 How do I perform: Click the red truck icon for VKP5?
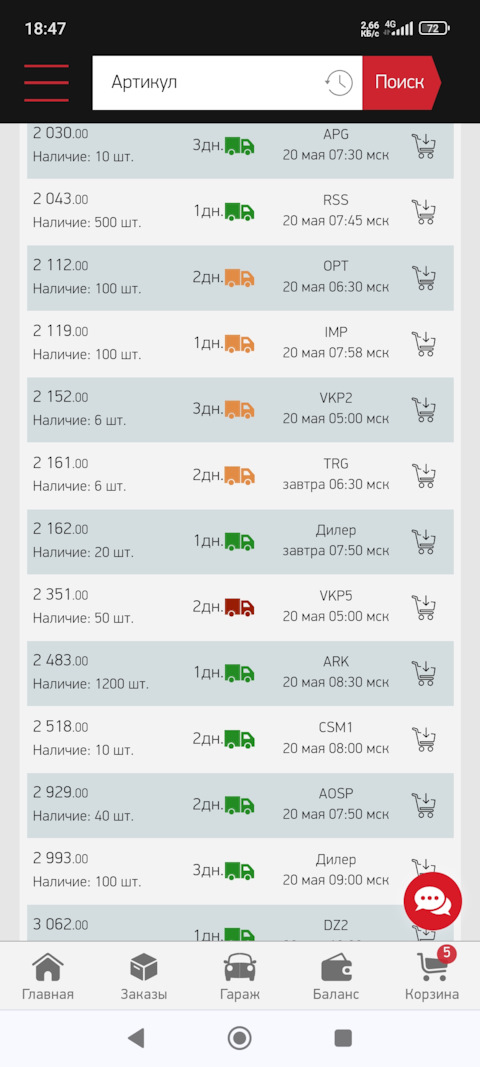(x=240, y=607)
